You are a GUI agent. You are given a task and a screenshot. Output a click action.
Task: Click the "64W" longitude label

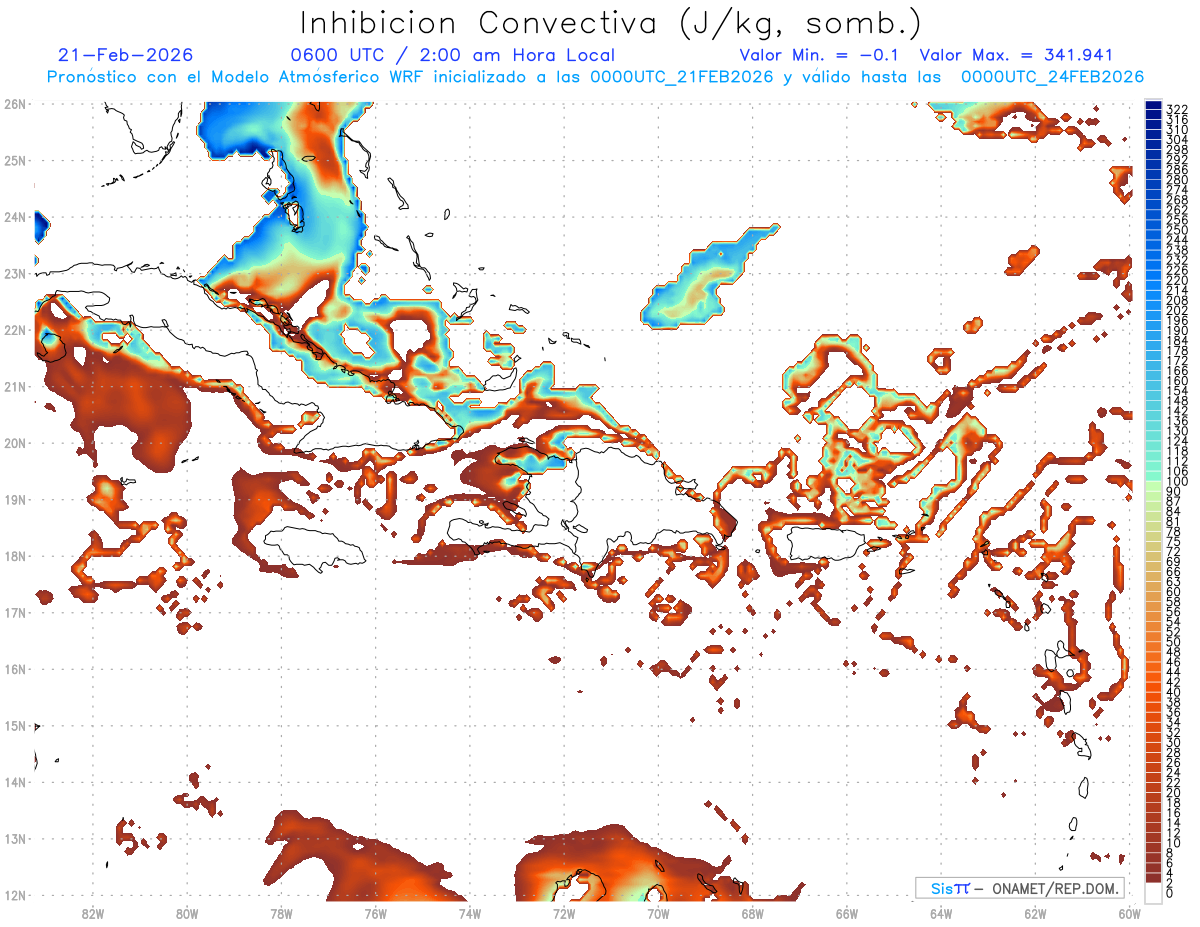[x=940, y=914]
